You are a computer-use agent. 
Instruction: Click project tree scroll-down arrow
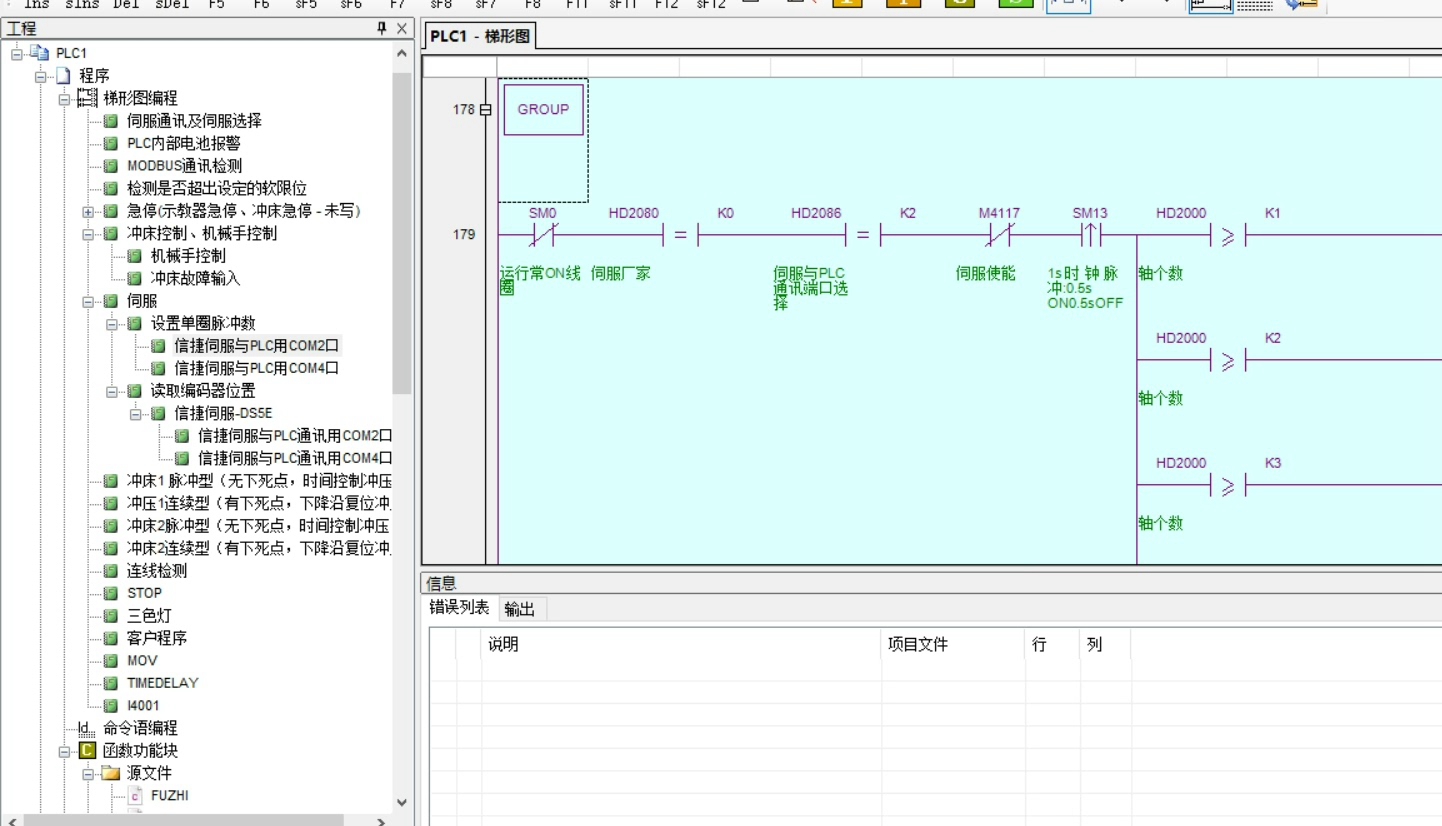402,802
